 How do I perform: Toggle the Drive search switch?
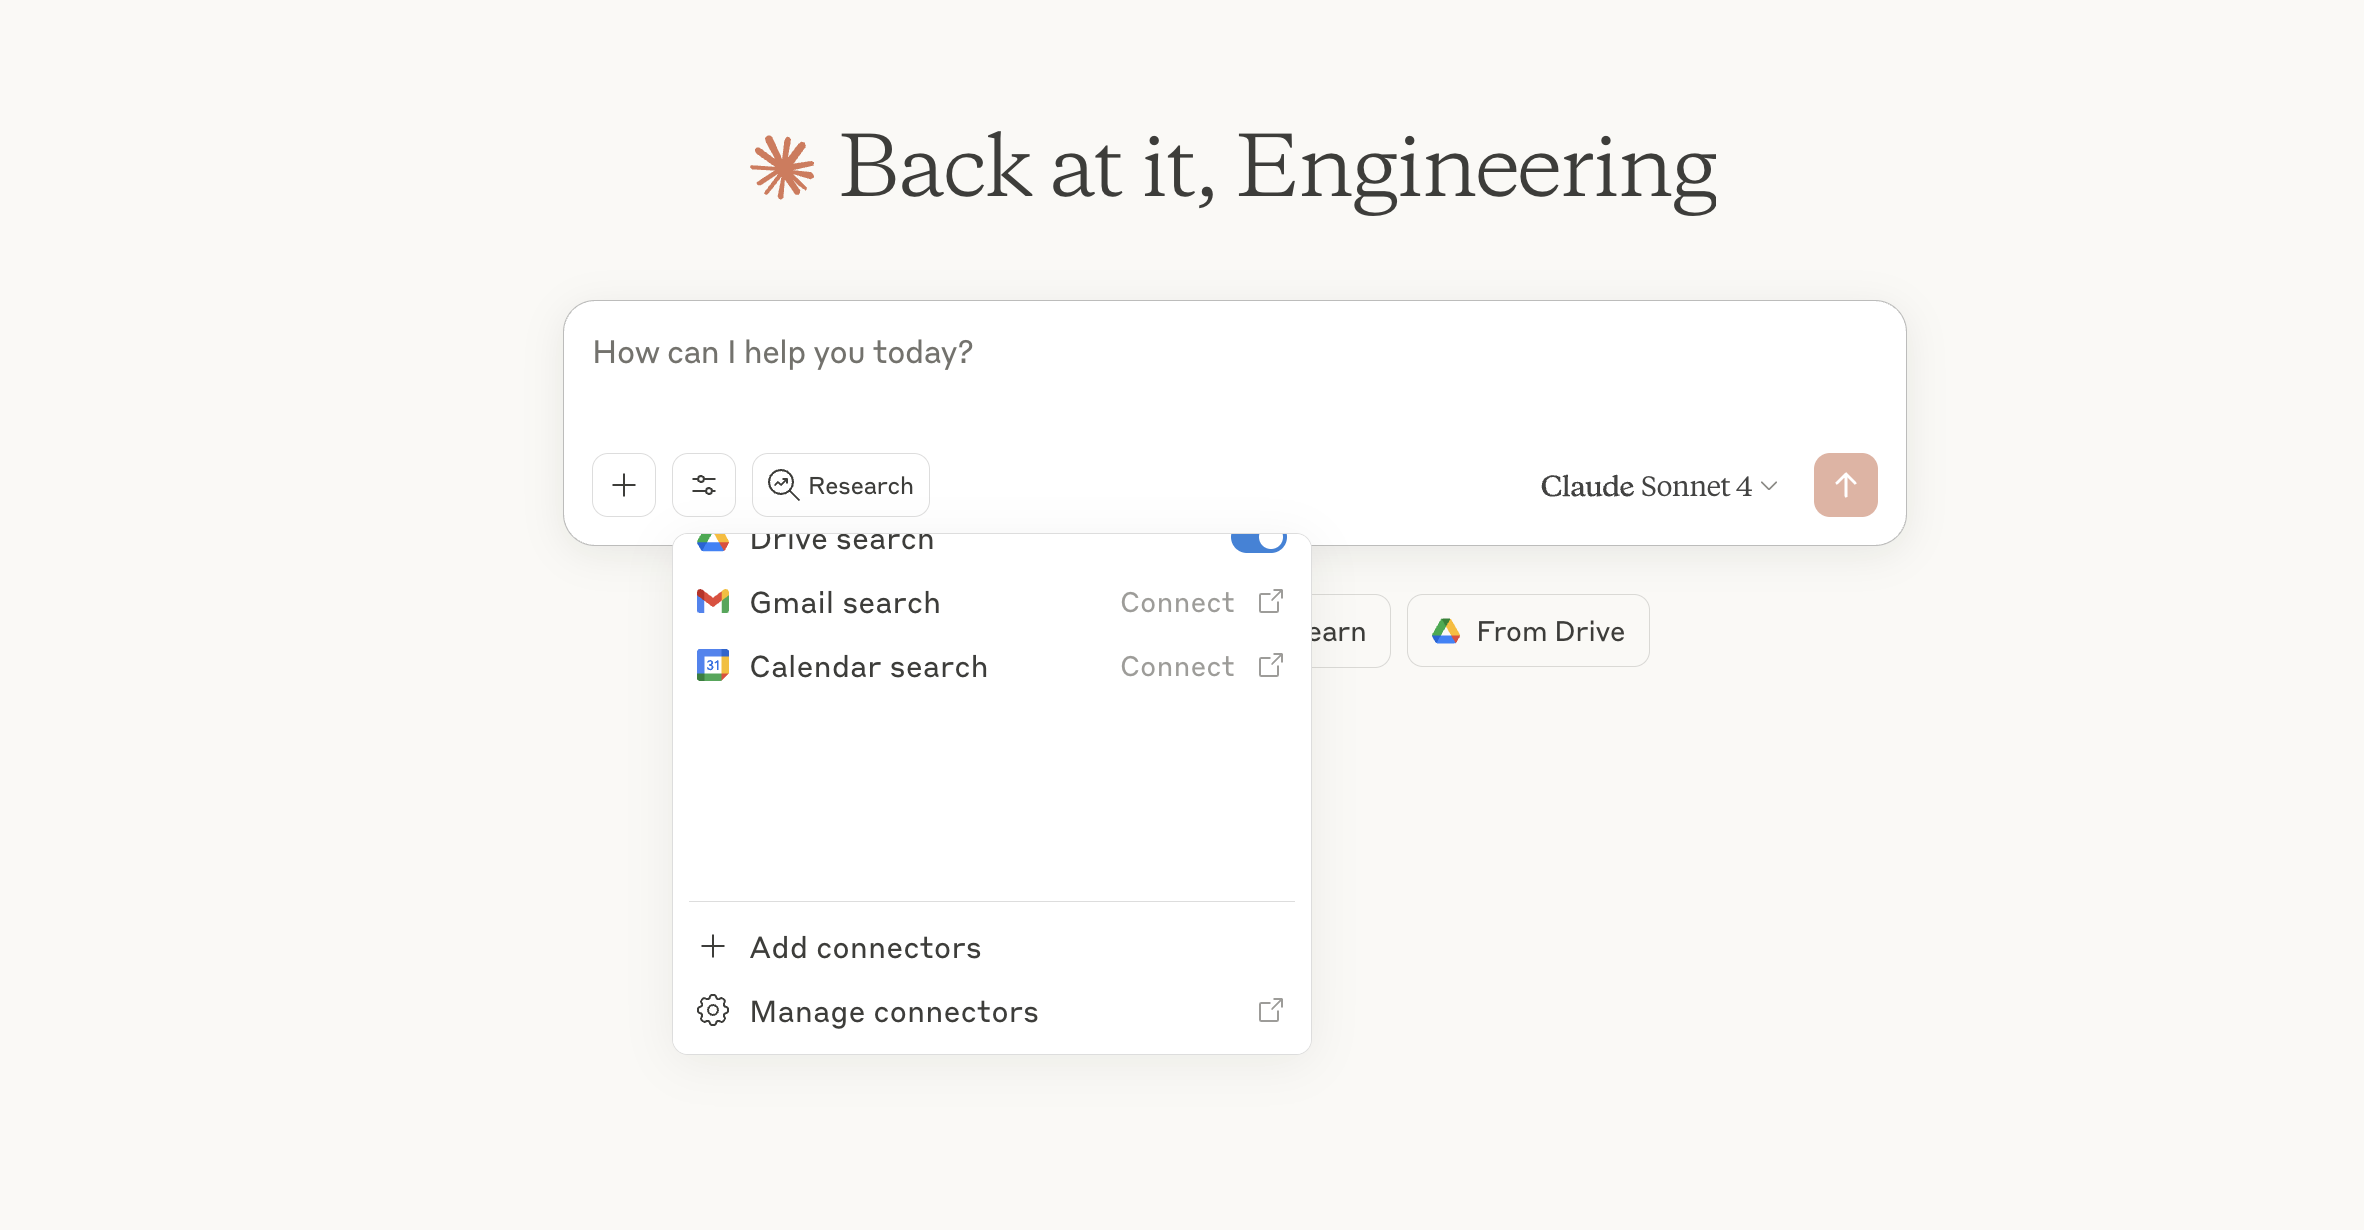[x=1258, y=540]
